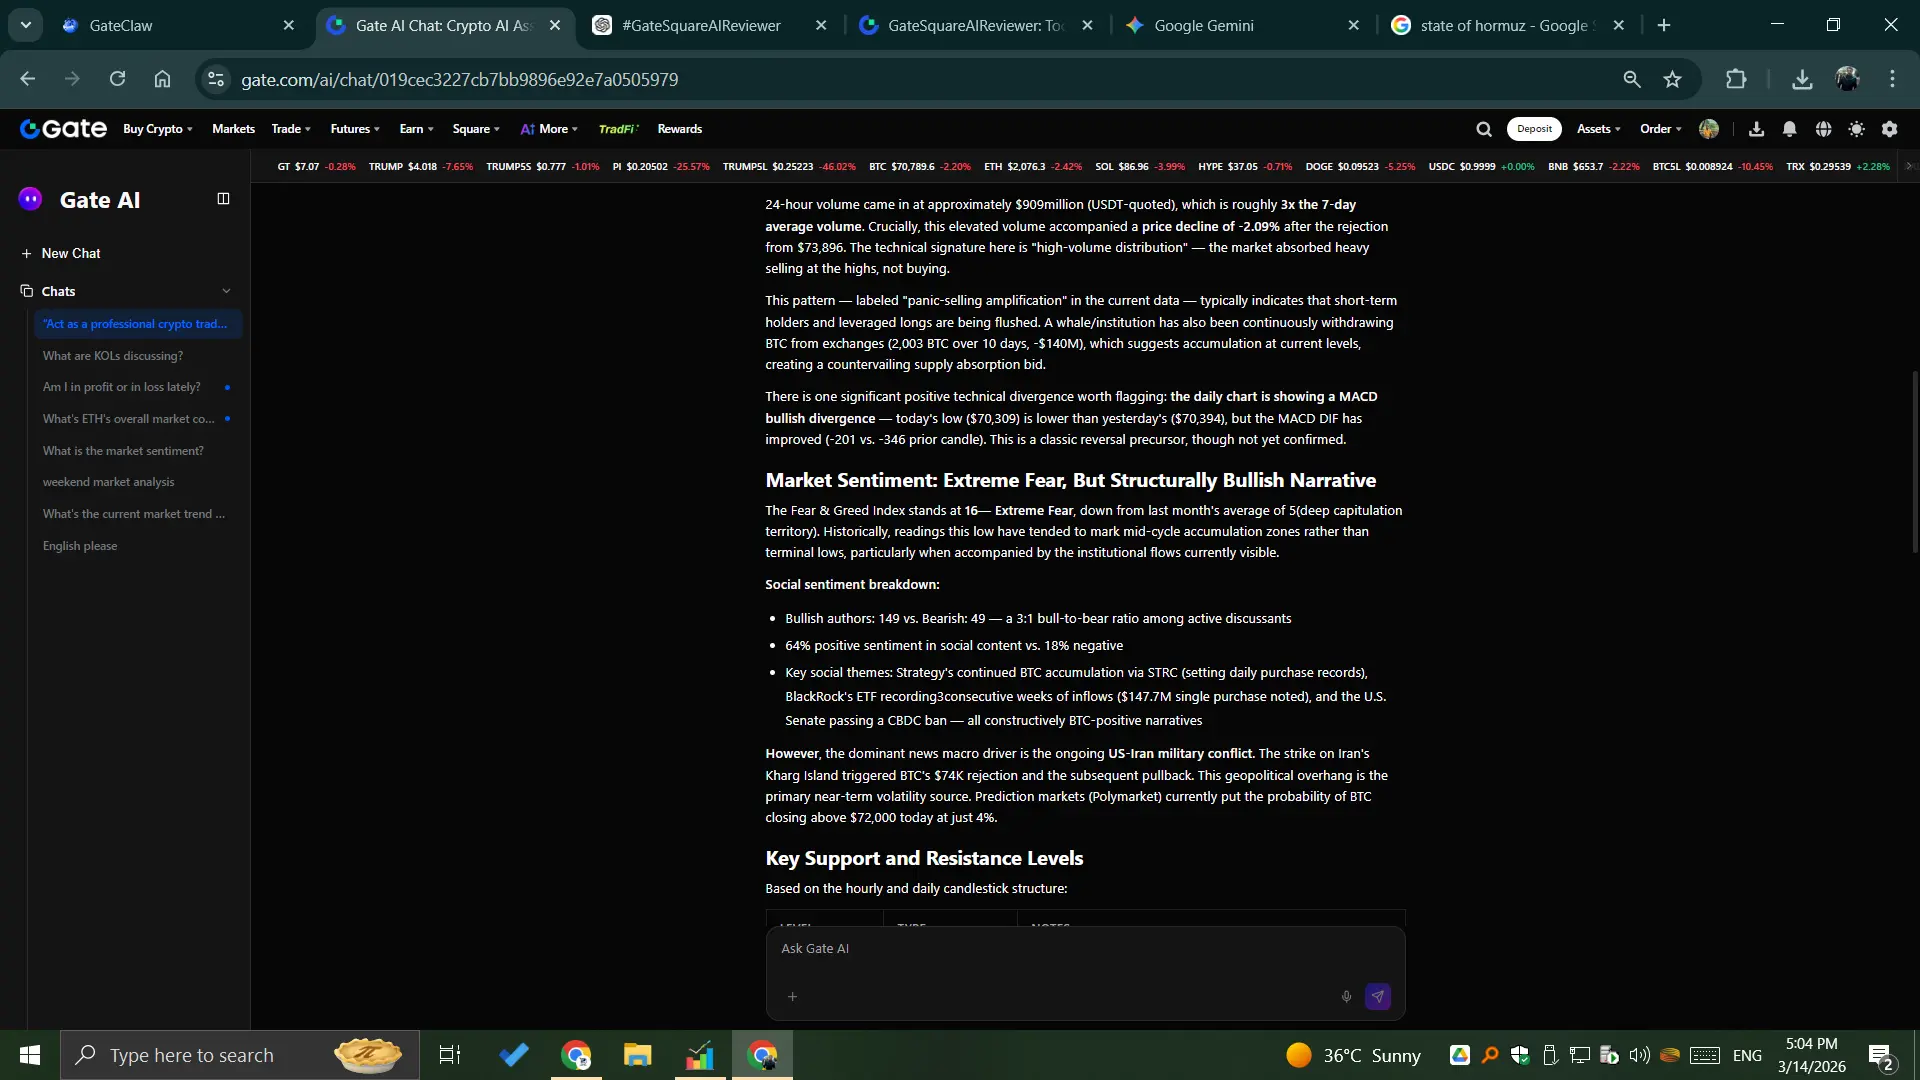
Task: Toggle the light/dark theme sun icon
Action: click(1856, 129)
